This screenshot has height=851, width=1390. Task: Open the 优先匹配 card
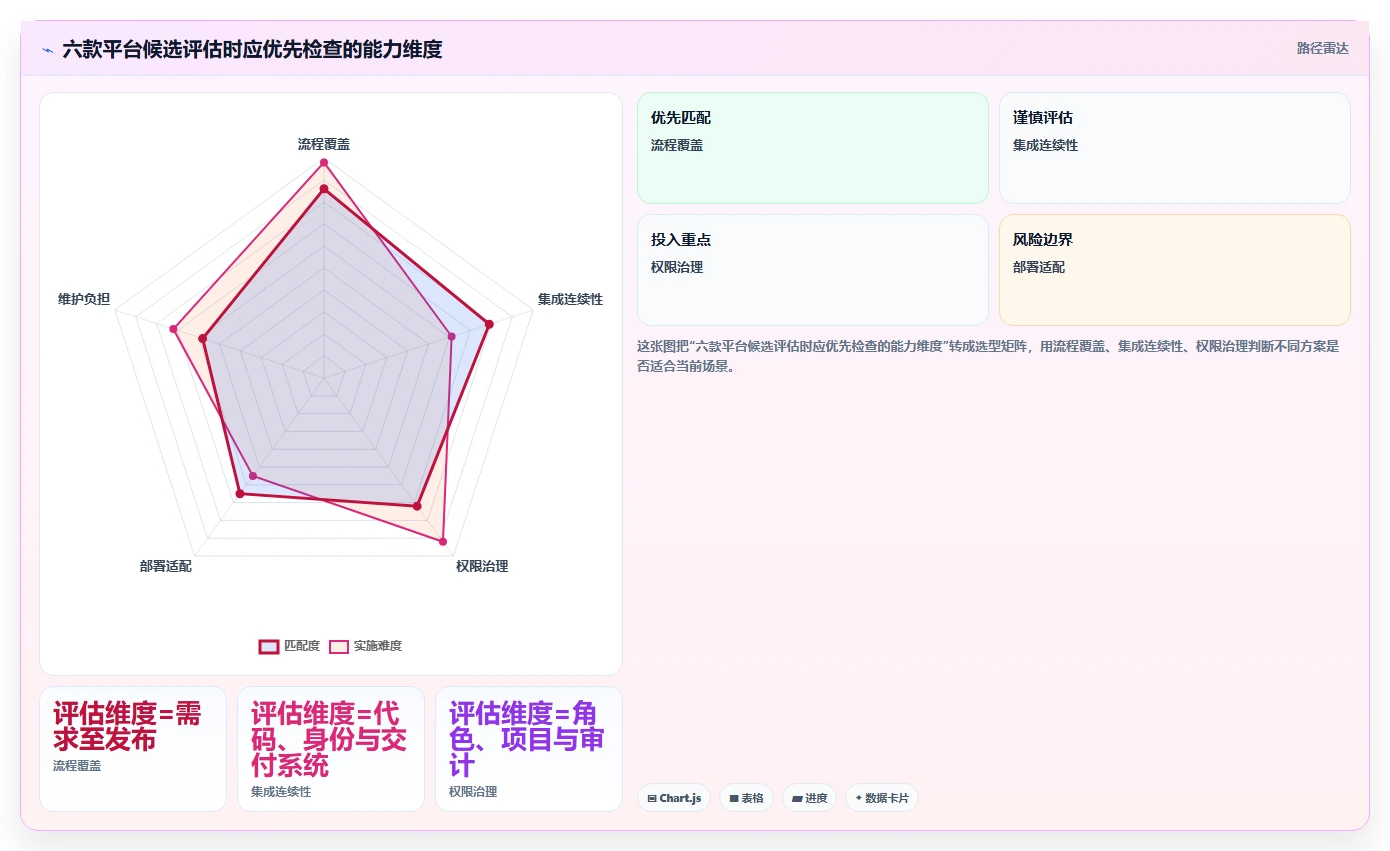click(x=812, y=148)
